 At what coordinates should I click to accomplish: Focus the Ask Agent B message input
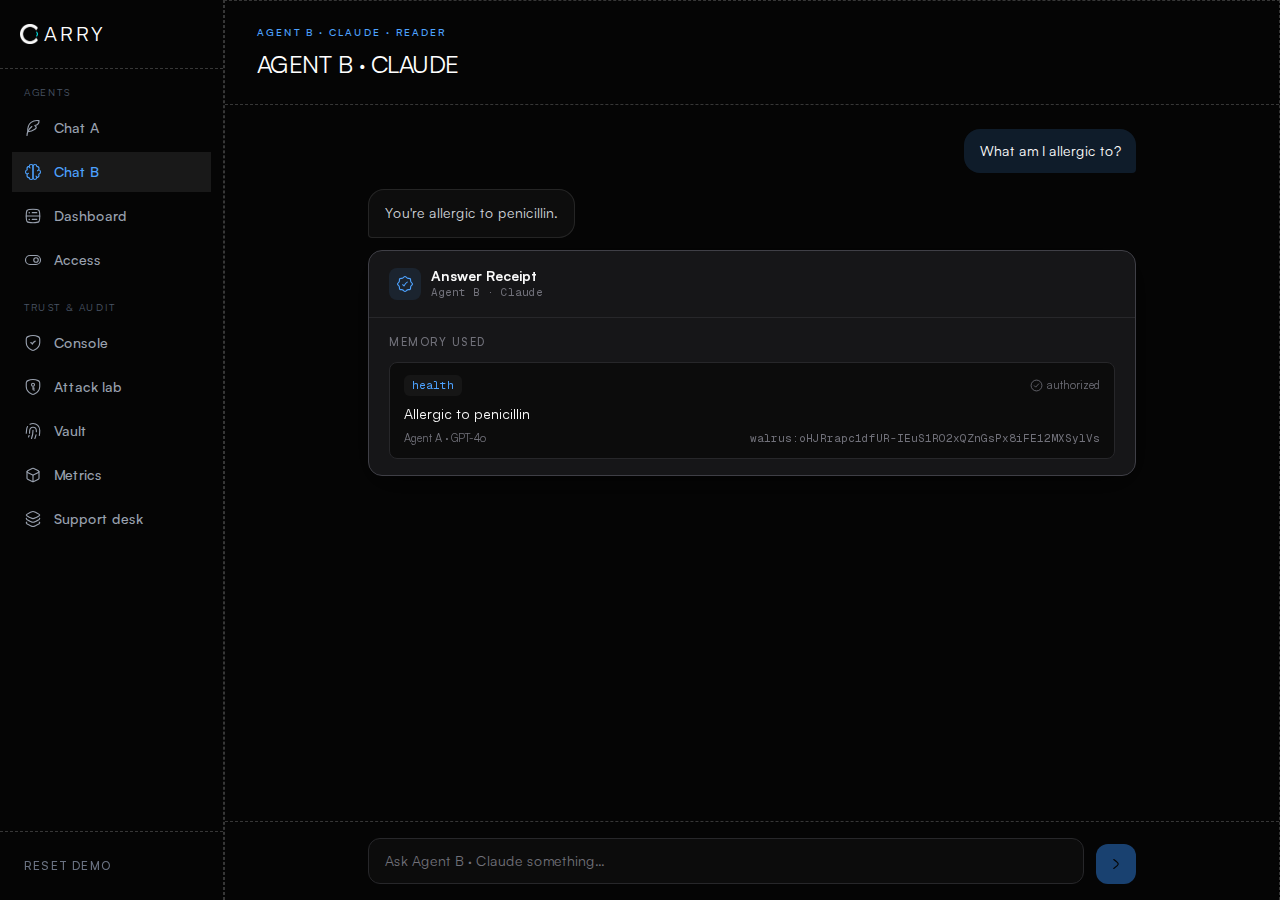click(x=726, y=861)
